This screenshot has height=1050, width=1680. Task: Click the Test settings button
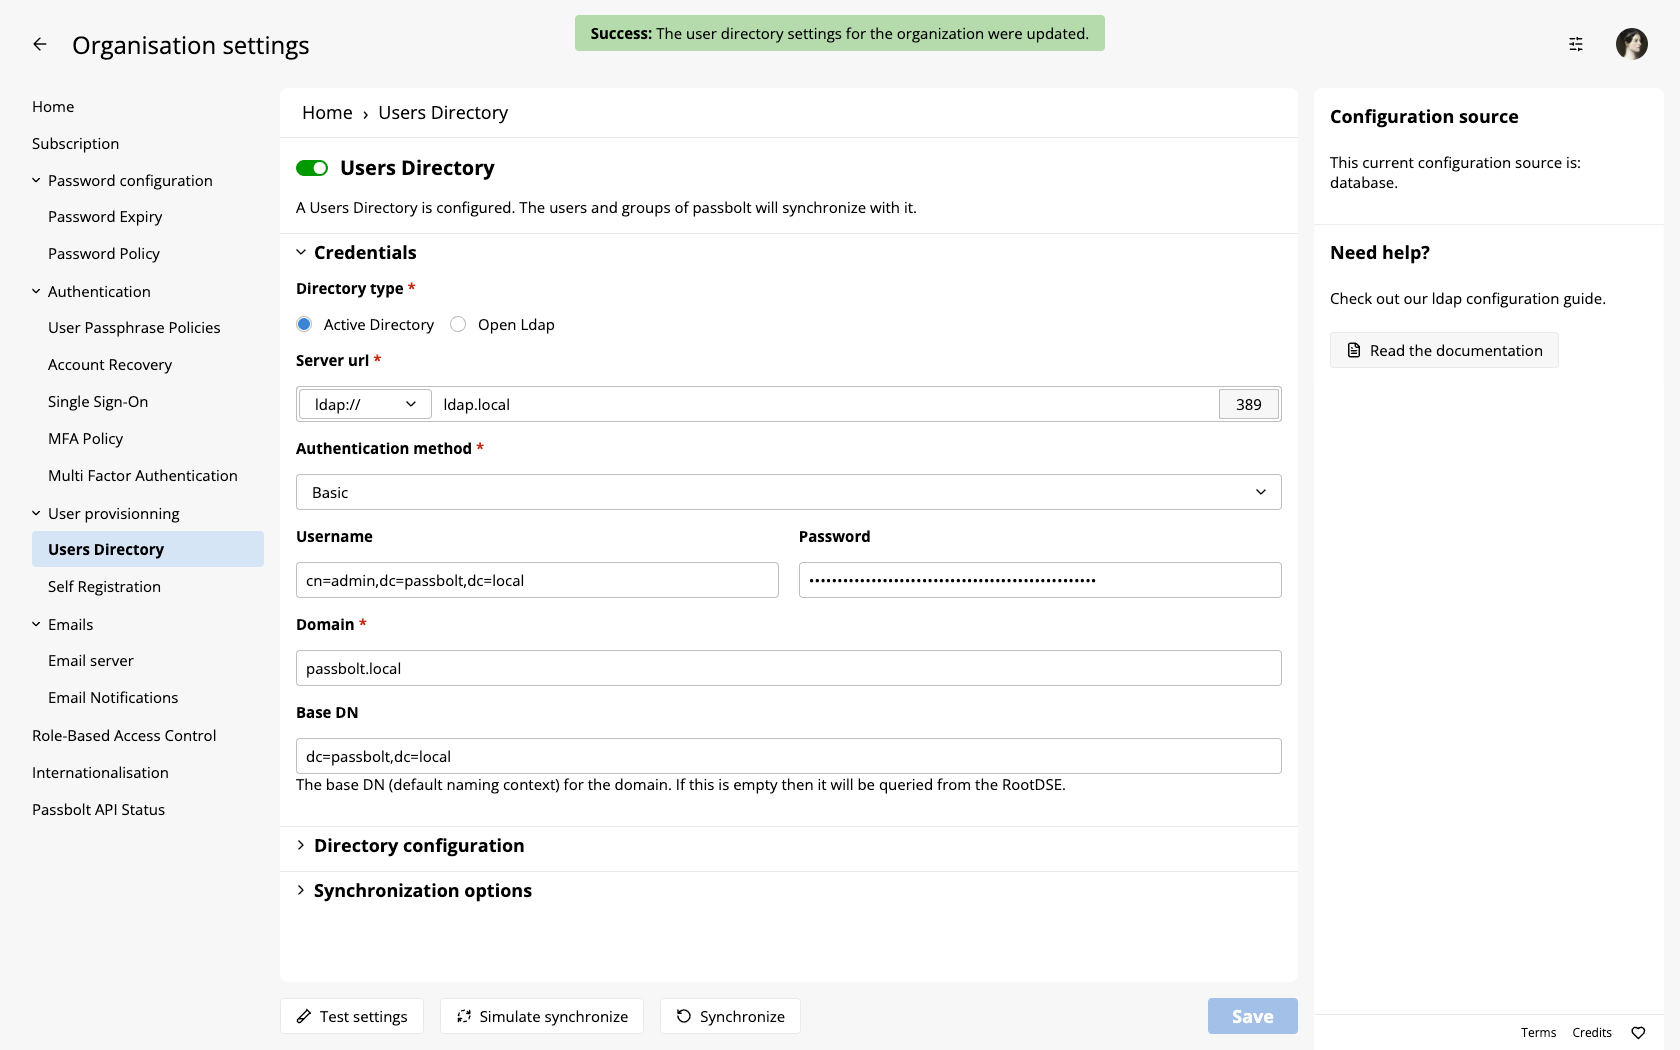352,1016
